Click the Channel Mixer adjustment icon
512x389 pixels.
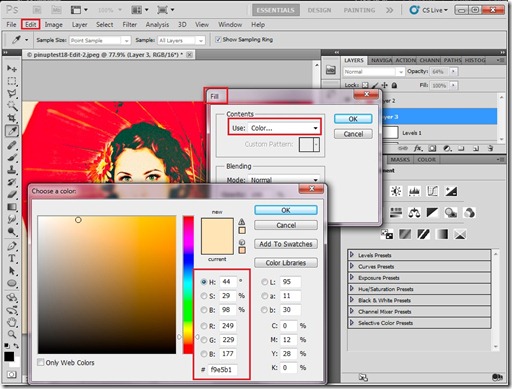(x=469, y=213)
